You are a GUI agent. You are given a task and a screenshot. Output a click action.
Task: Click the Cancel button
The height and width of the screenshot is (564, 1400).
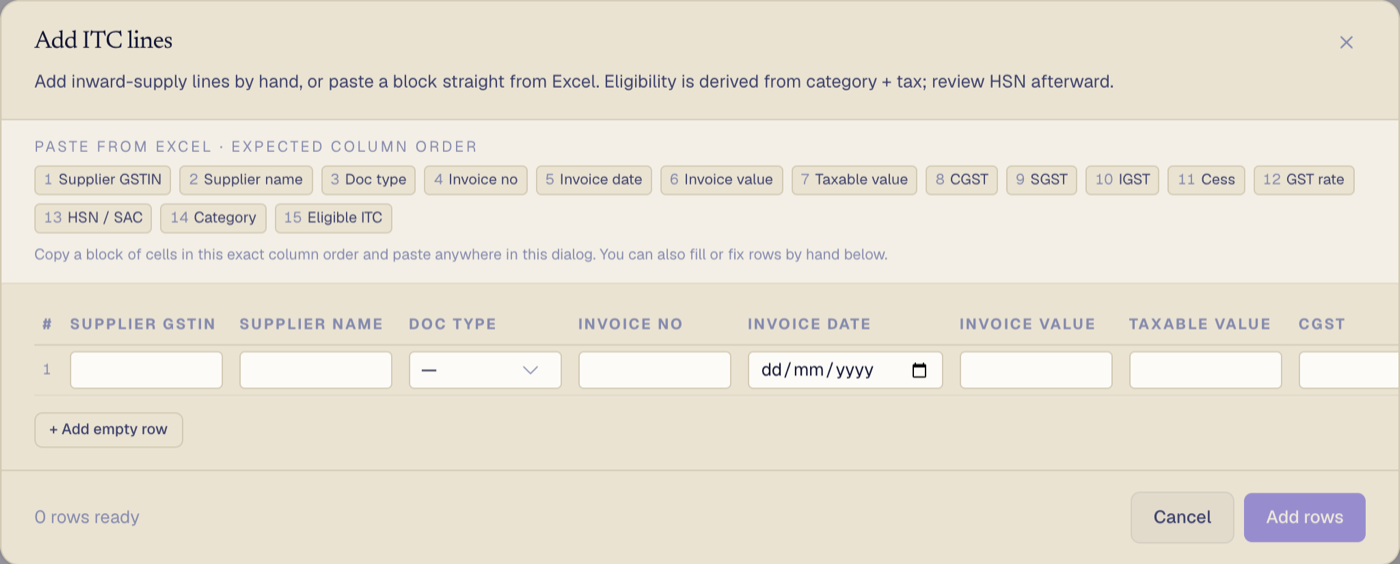click(1182, 517)
